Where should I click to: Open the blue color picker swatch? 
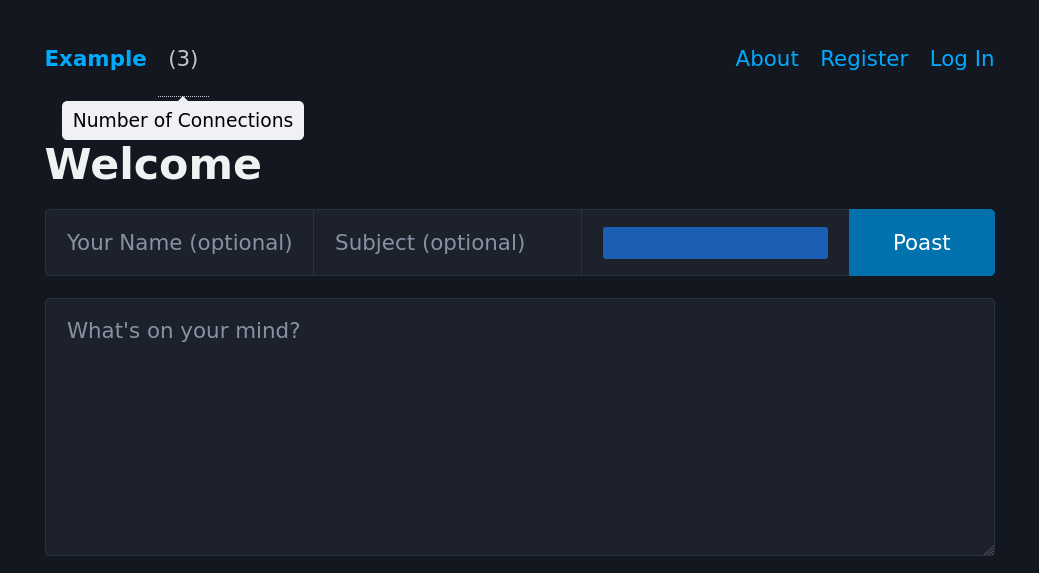pyautogui.click(x=715, y=243)
